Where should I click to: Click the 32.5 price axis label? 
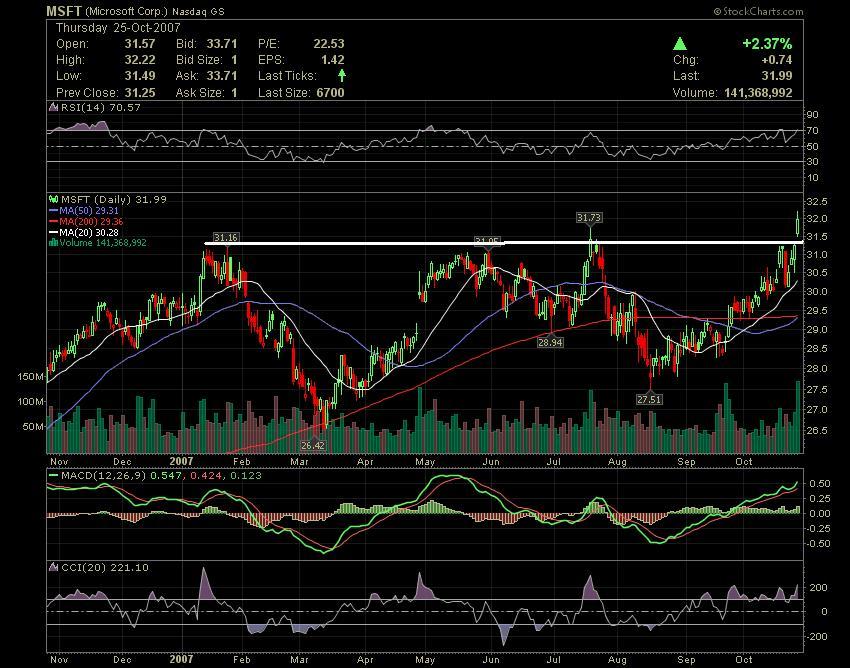click(x=817, y=202)
